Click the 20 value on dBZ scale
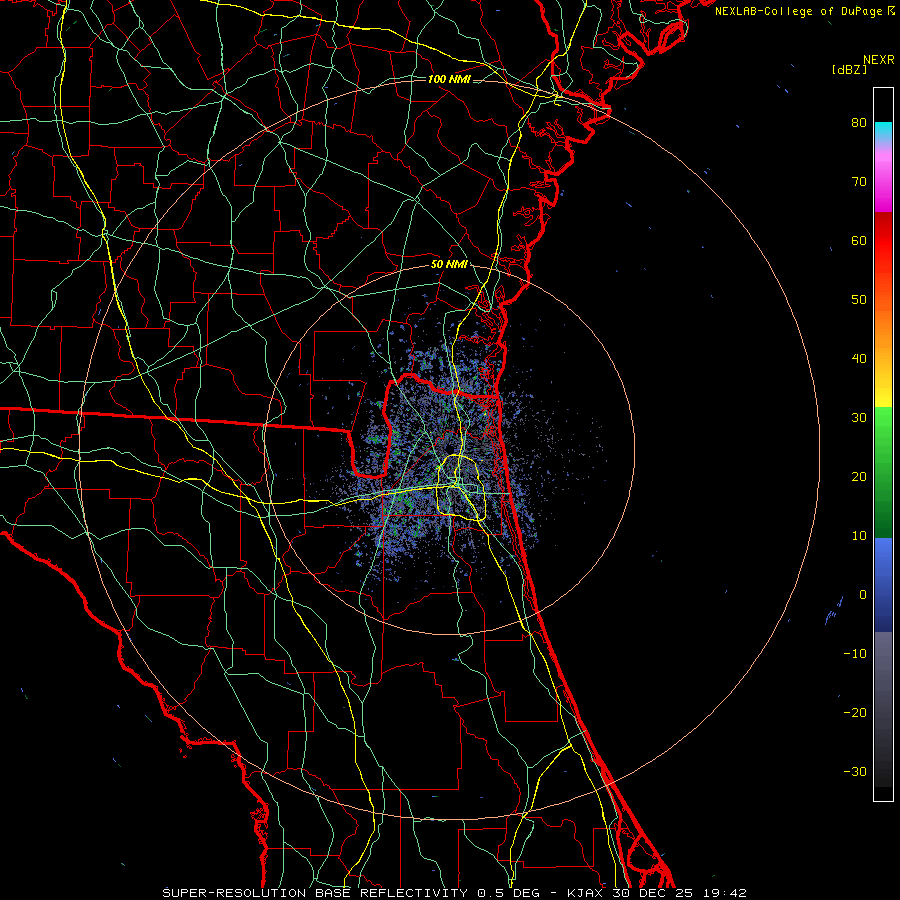 pos(859,477)
